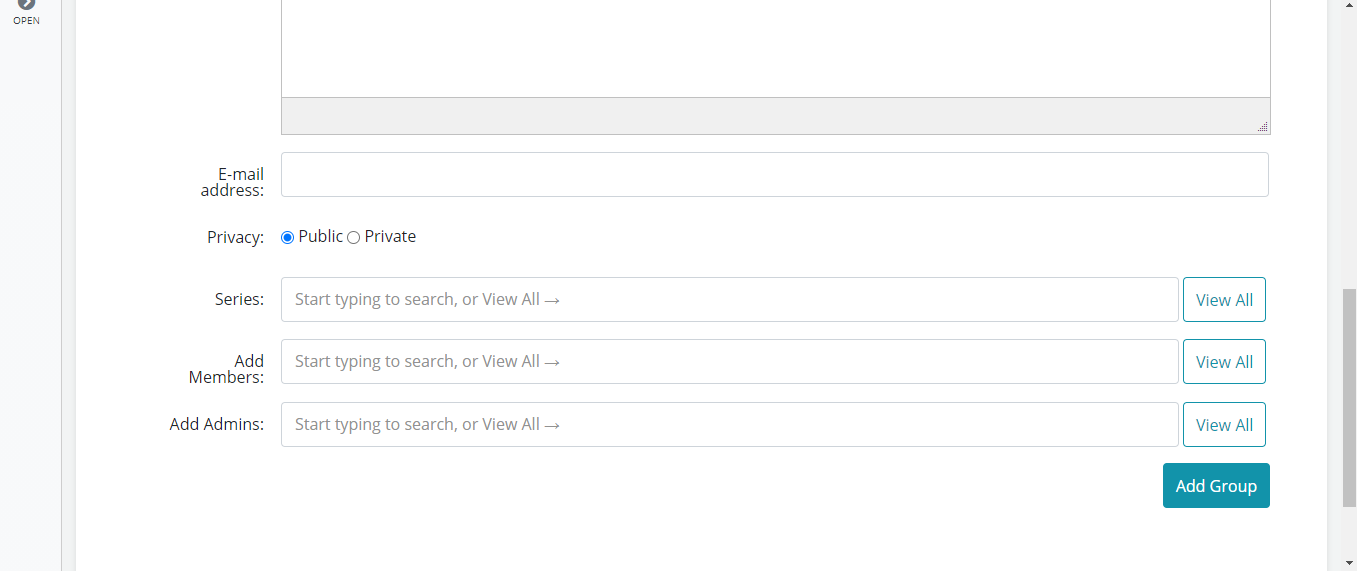Image resolution: width=1357 pixels, height=571 pixels.
Task: Click the Add Admins label
Action: 217,424
